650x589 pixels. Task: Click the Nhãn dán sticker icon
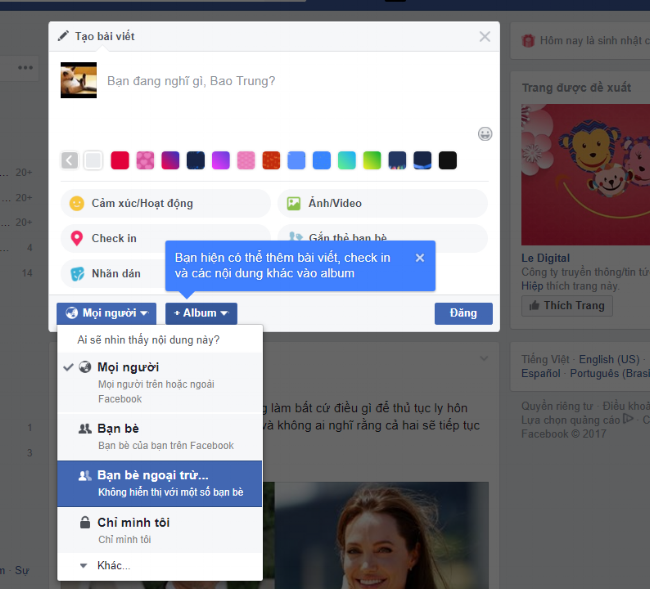[77, 274]
